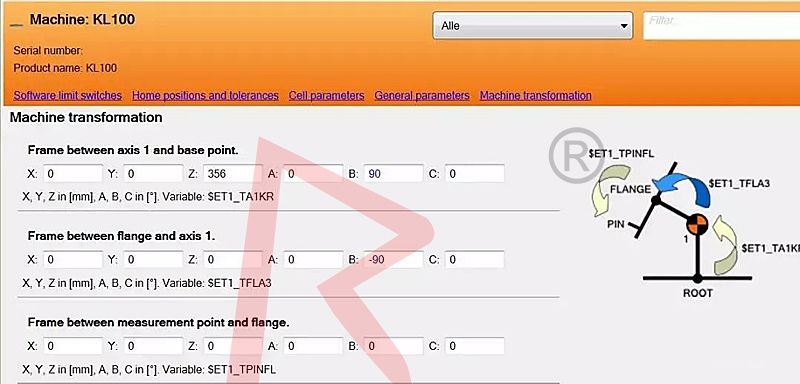This screenshot has width=800, height=384.
Task: Click the Filter text field
Action: point(721,25)
